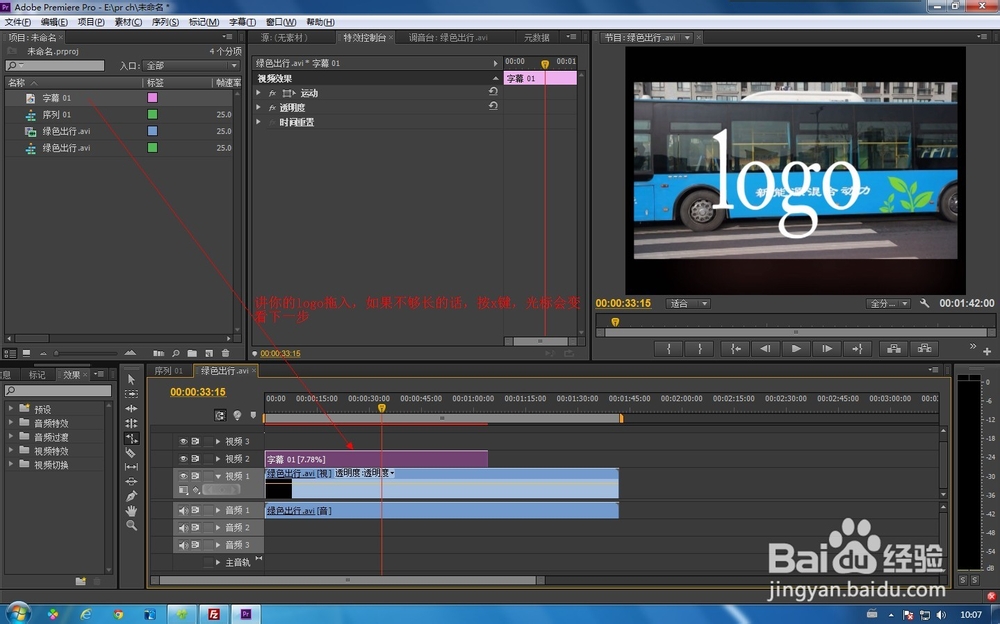The height and width of the screenshot is (624, 1000).
Task: Step forward one frame
Action: [x=827, y=348]
